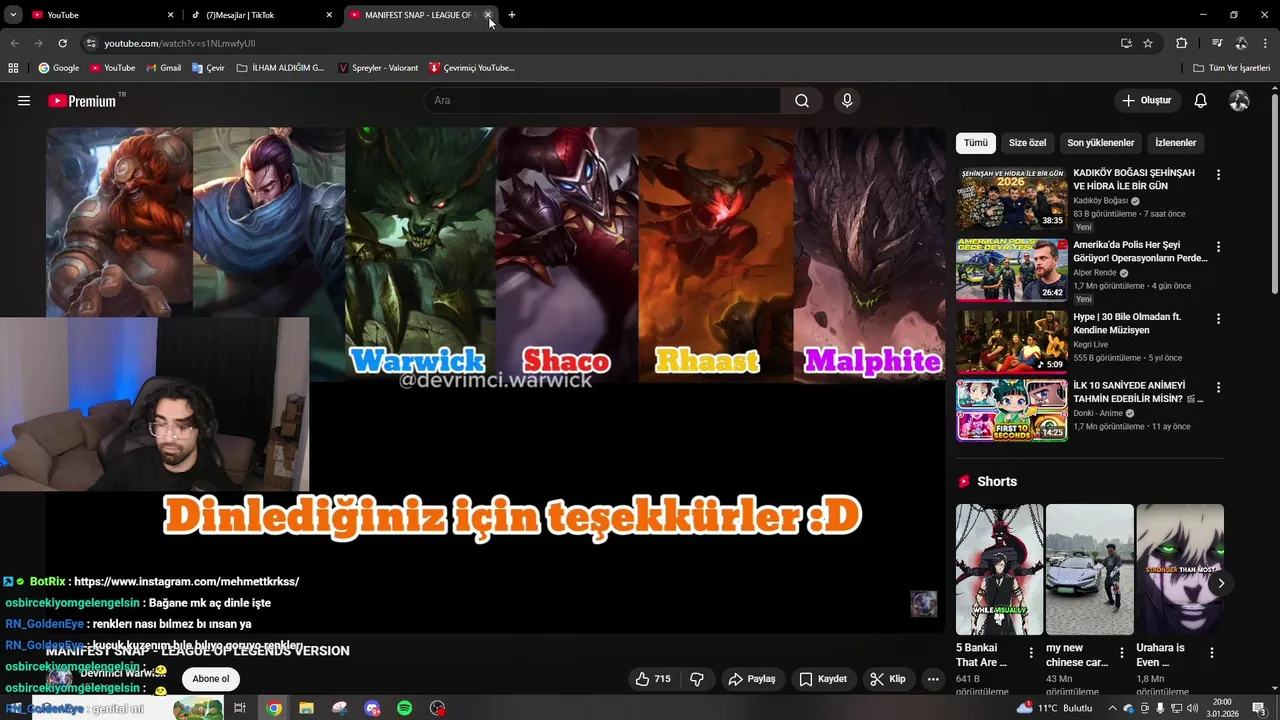The image size is (1280, 720).
Task: Open Spotify from the taskbar
Action: pyautogui.click(x=405, y=708)
